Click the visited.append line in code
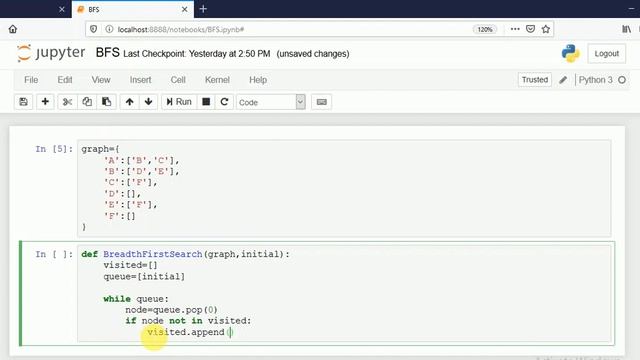Screen dimensions: 640x360 pyautogui.click(x=190, y=332)
